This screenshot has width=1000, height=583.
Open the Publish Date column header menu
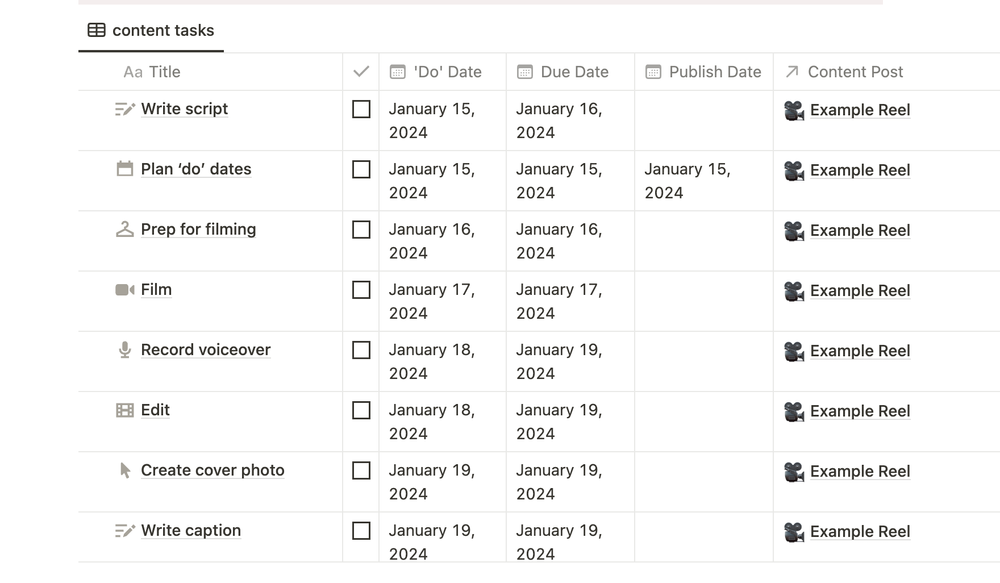(714, 72)
